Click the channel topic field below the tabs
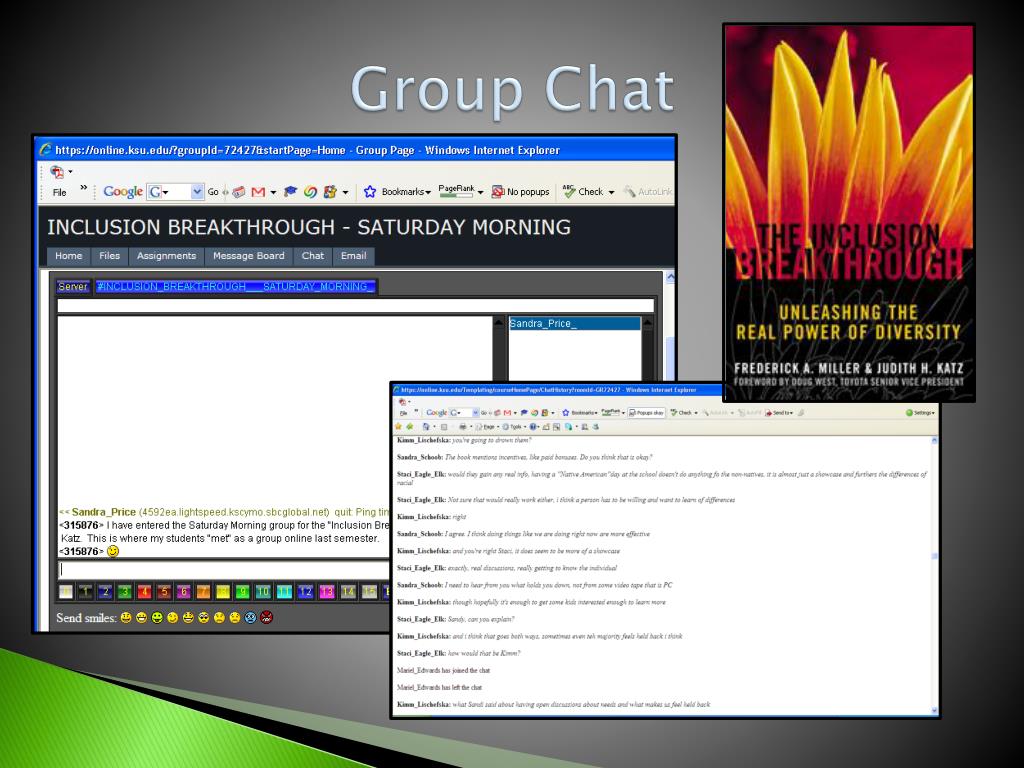This screenshot has width=1024, height=768. (355, 306)
